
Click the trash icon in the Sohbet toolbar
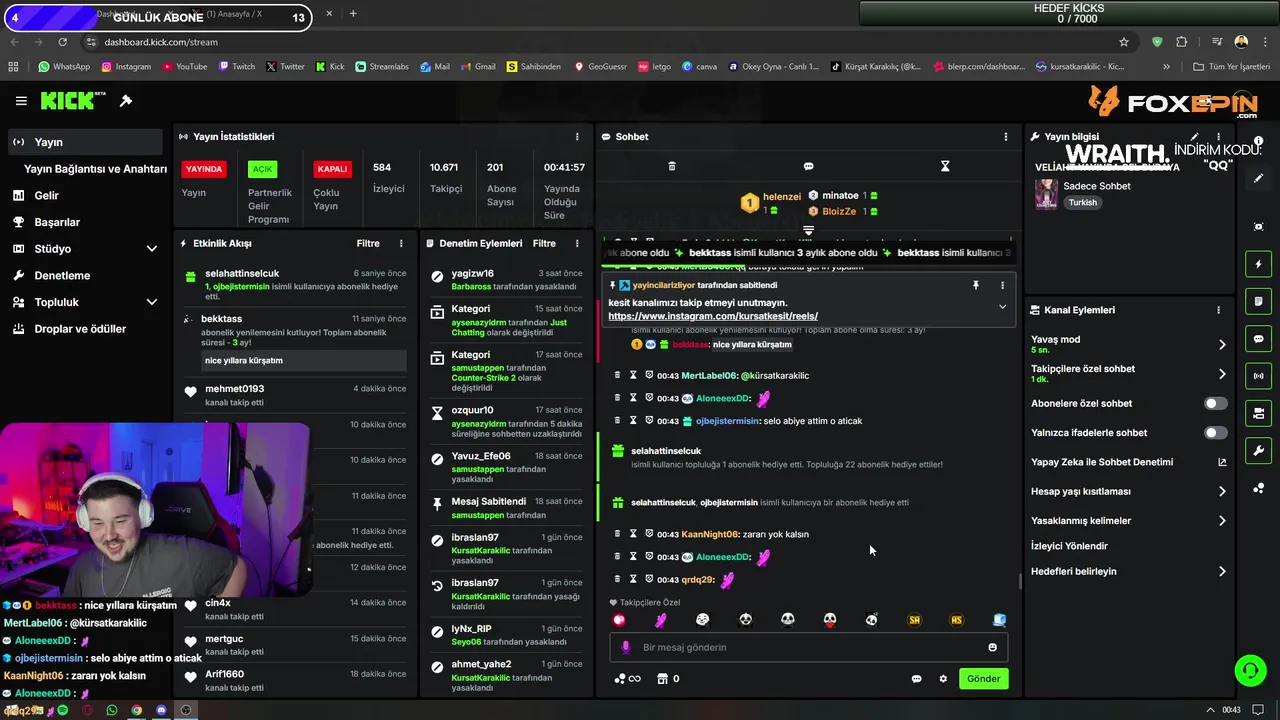pyautogui.click(x=672, y=166)
